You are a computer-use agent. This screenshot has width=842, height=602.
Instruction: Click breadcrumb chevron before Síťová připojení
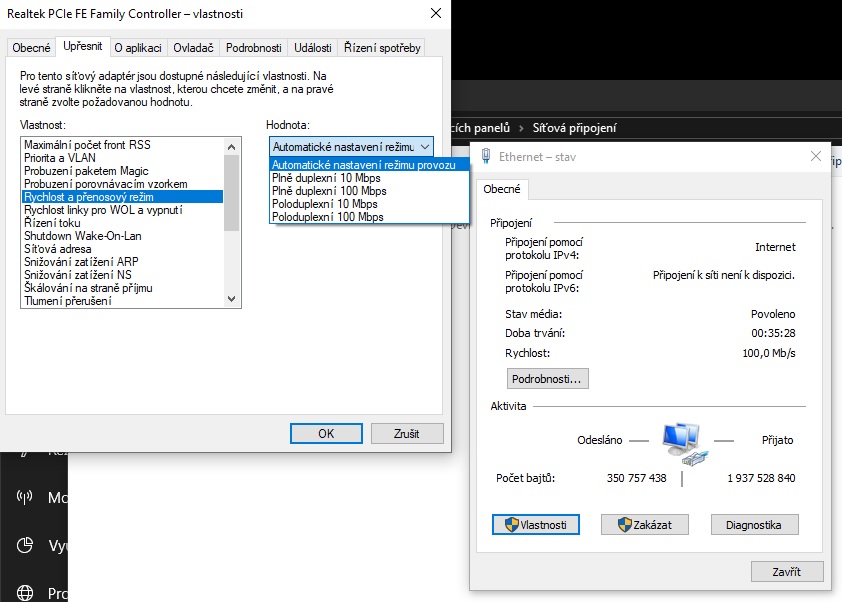click(x=521, y=128)
